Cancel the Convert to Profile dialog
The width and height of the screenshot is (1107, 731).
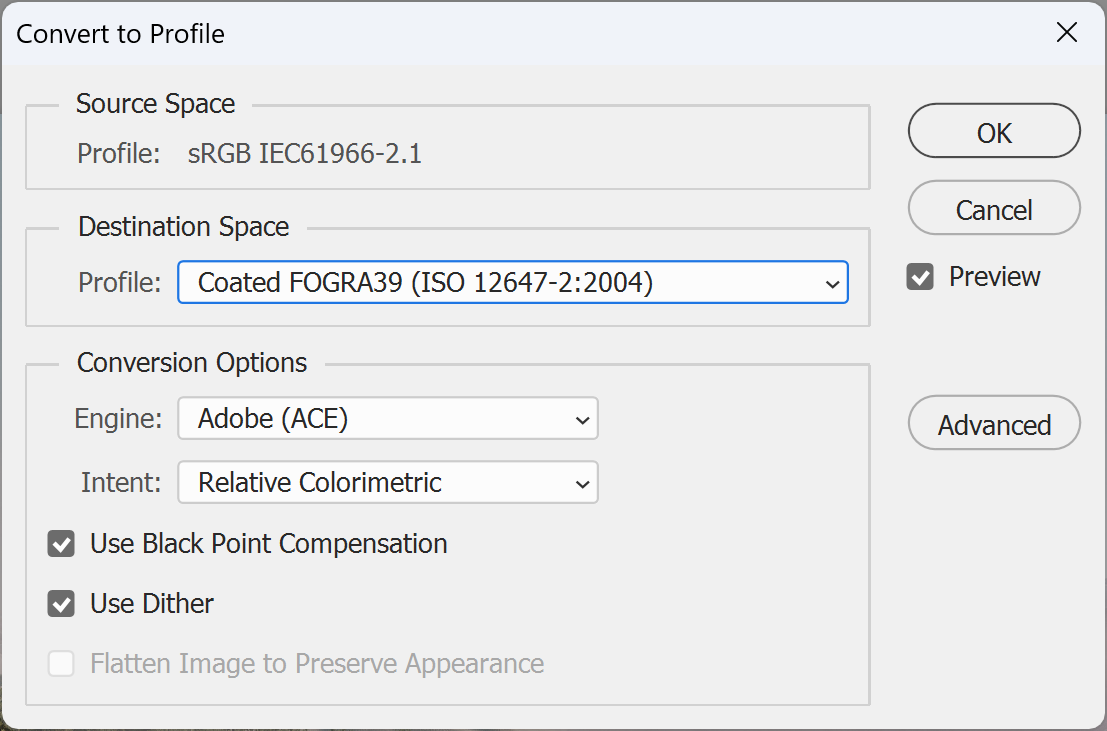(x=994, y=208)
